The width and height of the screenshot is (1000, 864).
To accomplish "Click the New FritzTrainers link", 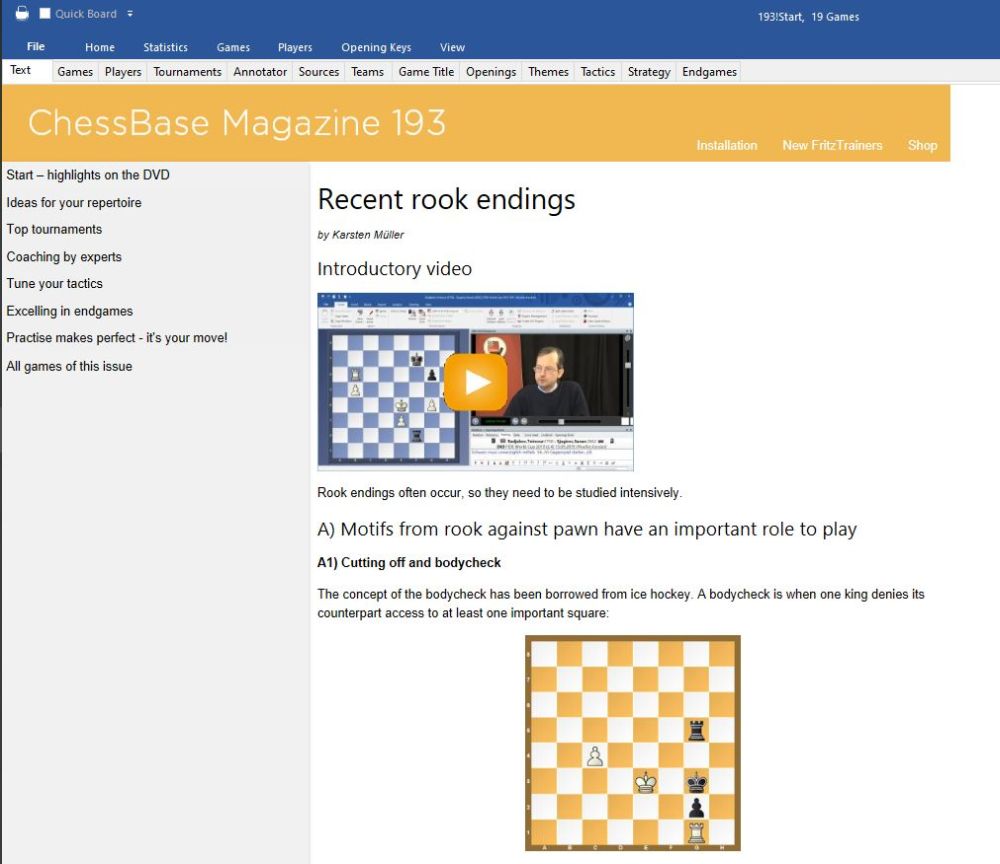I will point(832,145).
